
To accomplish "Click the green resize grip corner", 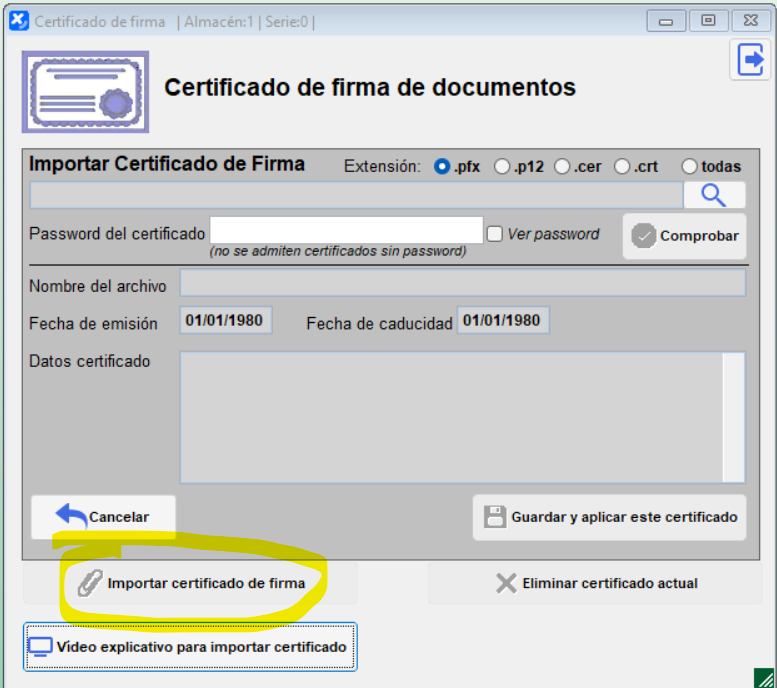I will click(765, 678).
